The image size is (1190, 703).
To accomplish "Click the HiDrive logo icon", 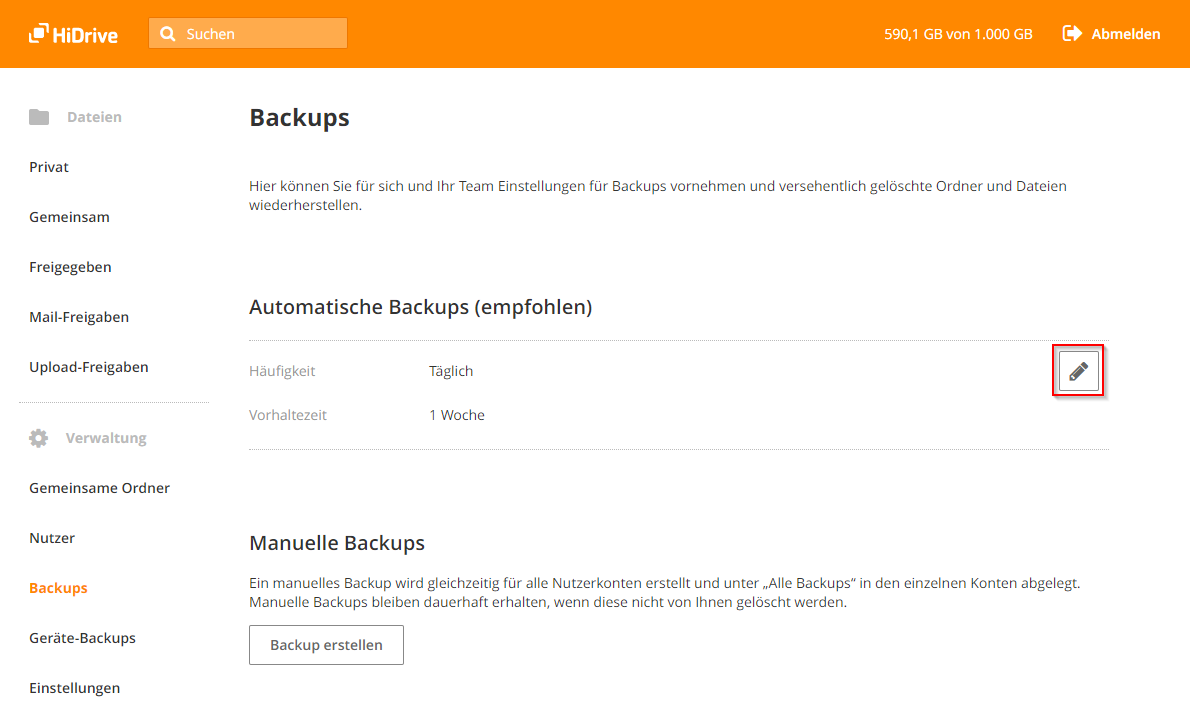I will pos(39,34).
